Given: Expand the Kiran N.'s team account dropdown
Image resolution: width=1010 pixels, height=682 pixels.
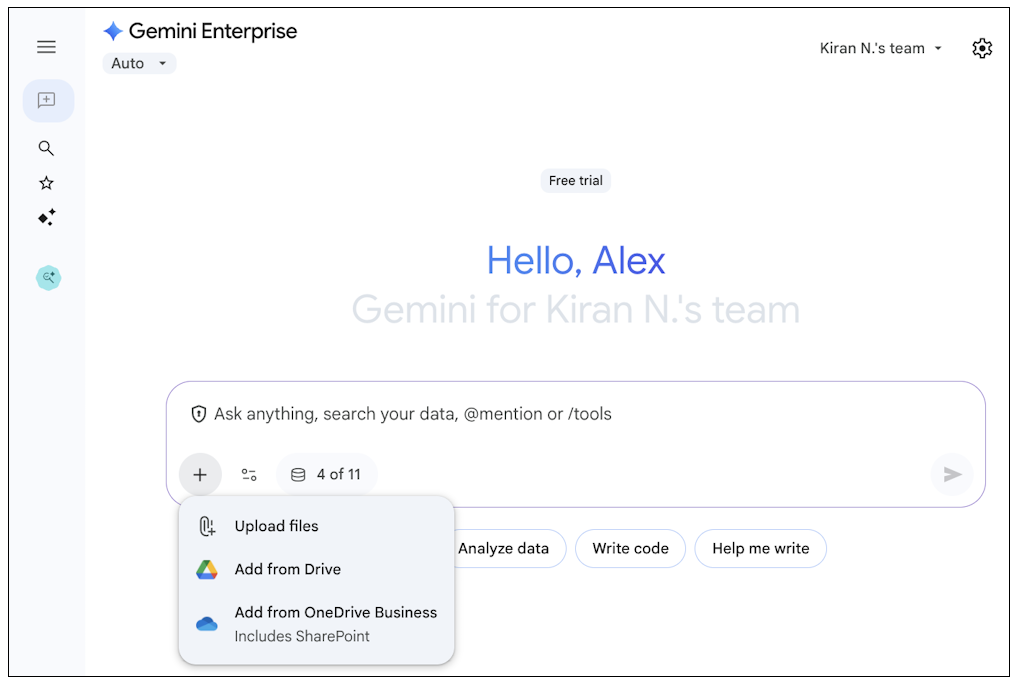Looking at the screenshot, I should tap(880, 47).
